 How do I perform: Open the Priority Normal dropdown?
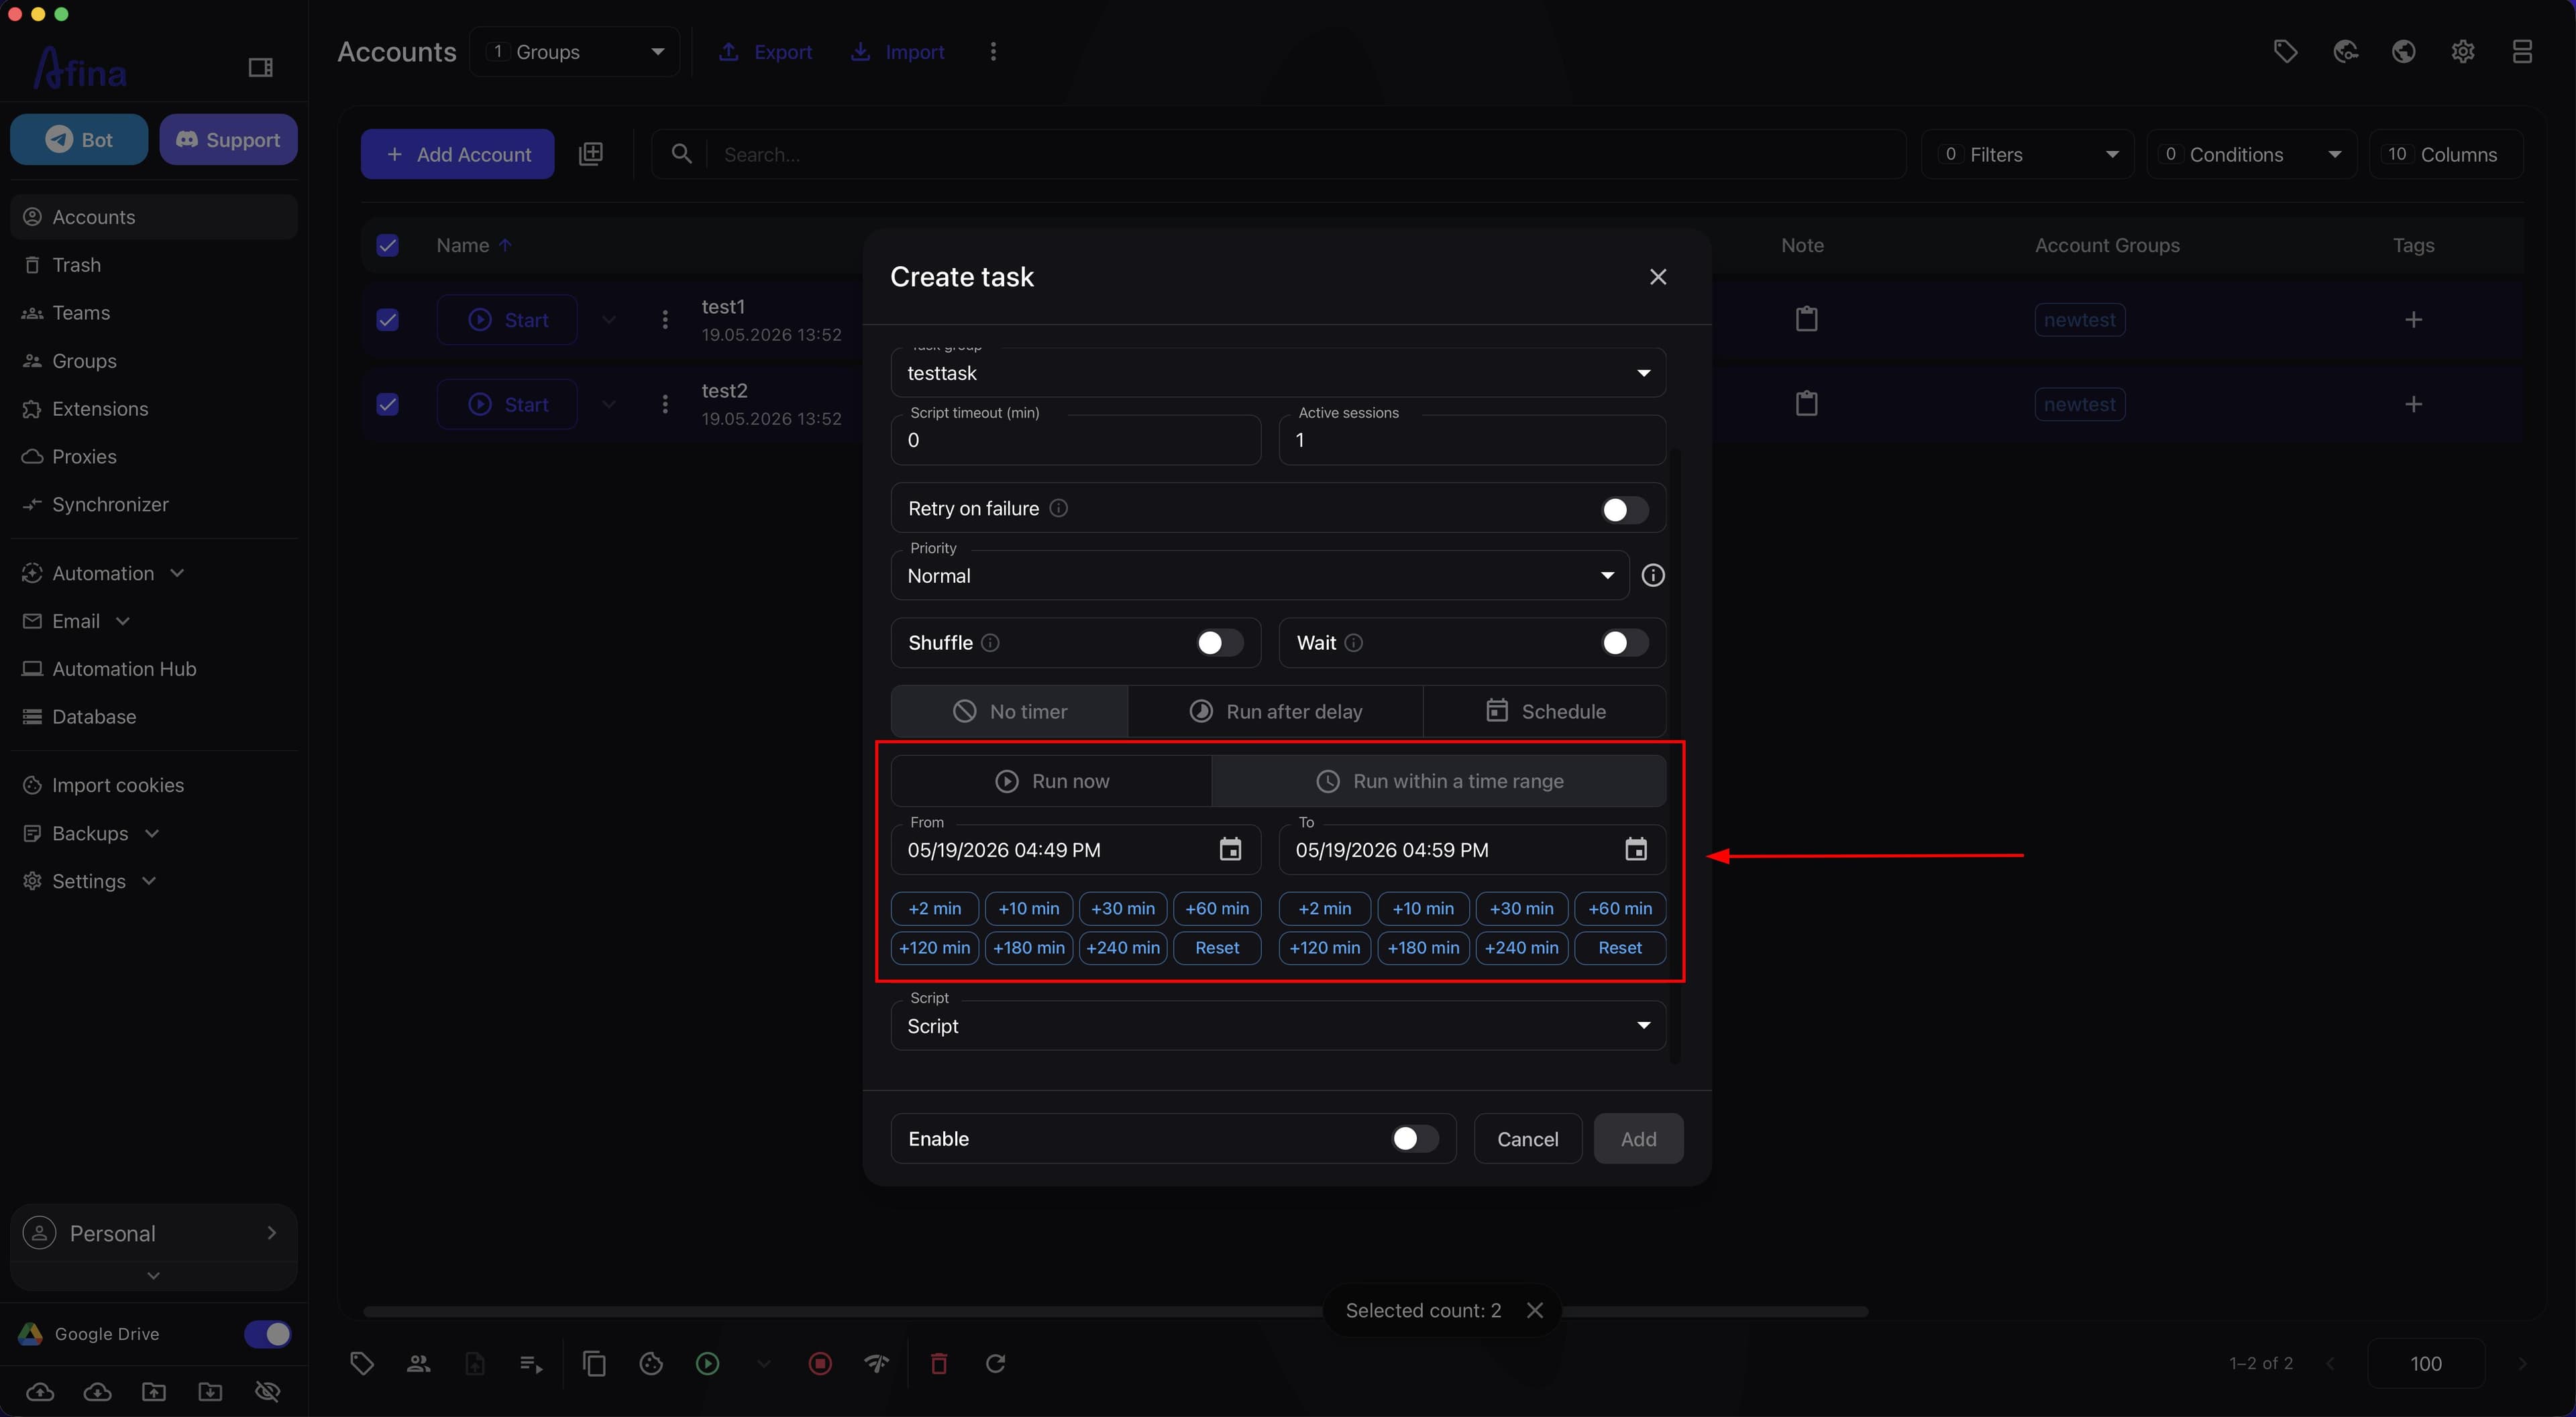click(1260, 575)
